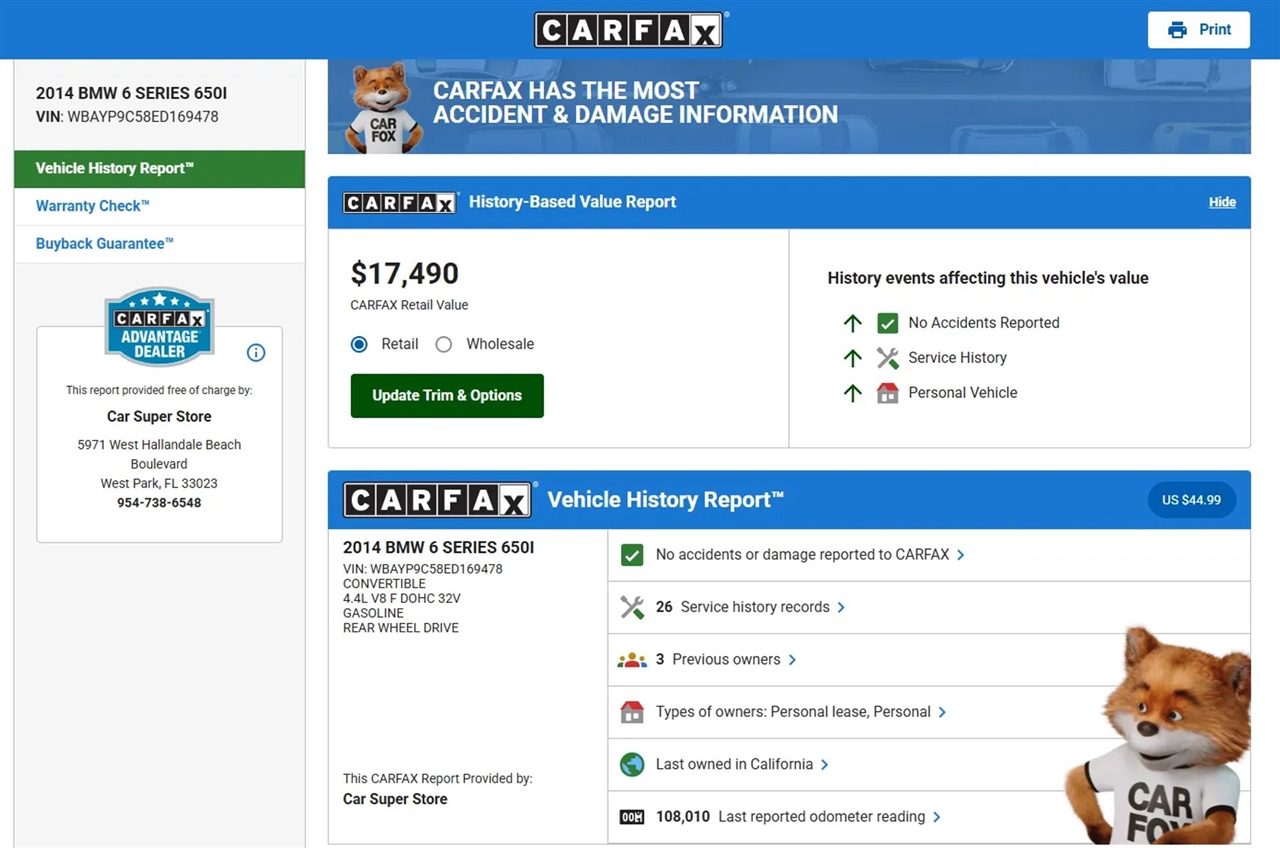Open the Buyback Guarantee tab
Image resolution: width=1280 pixels, height=848 pixels.
click(105, 244)
